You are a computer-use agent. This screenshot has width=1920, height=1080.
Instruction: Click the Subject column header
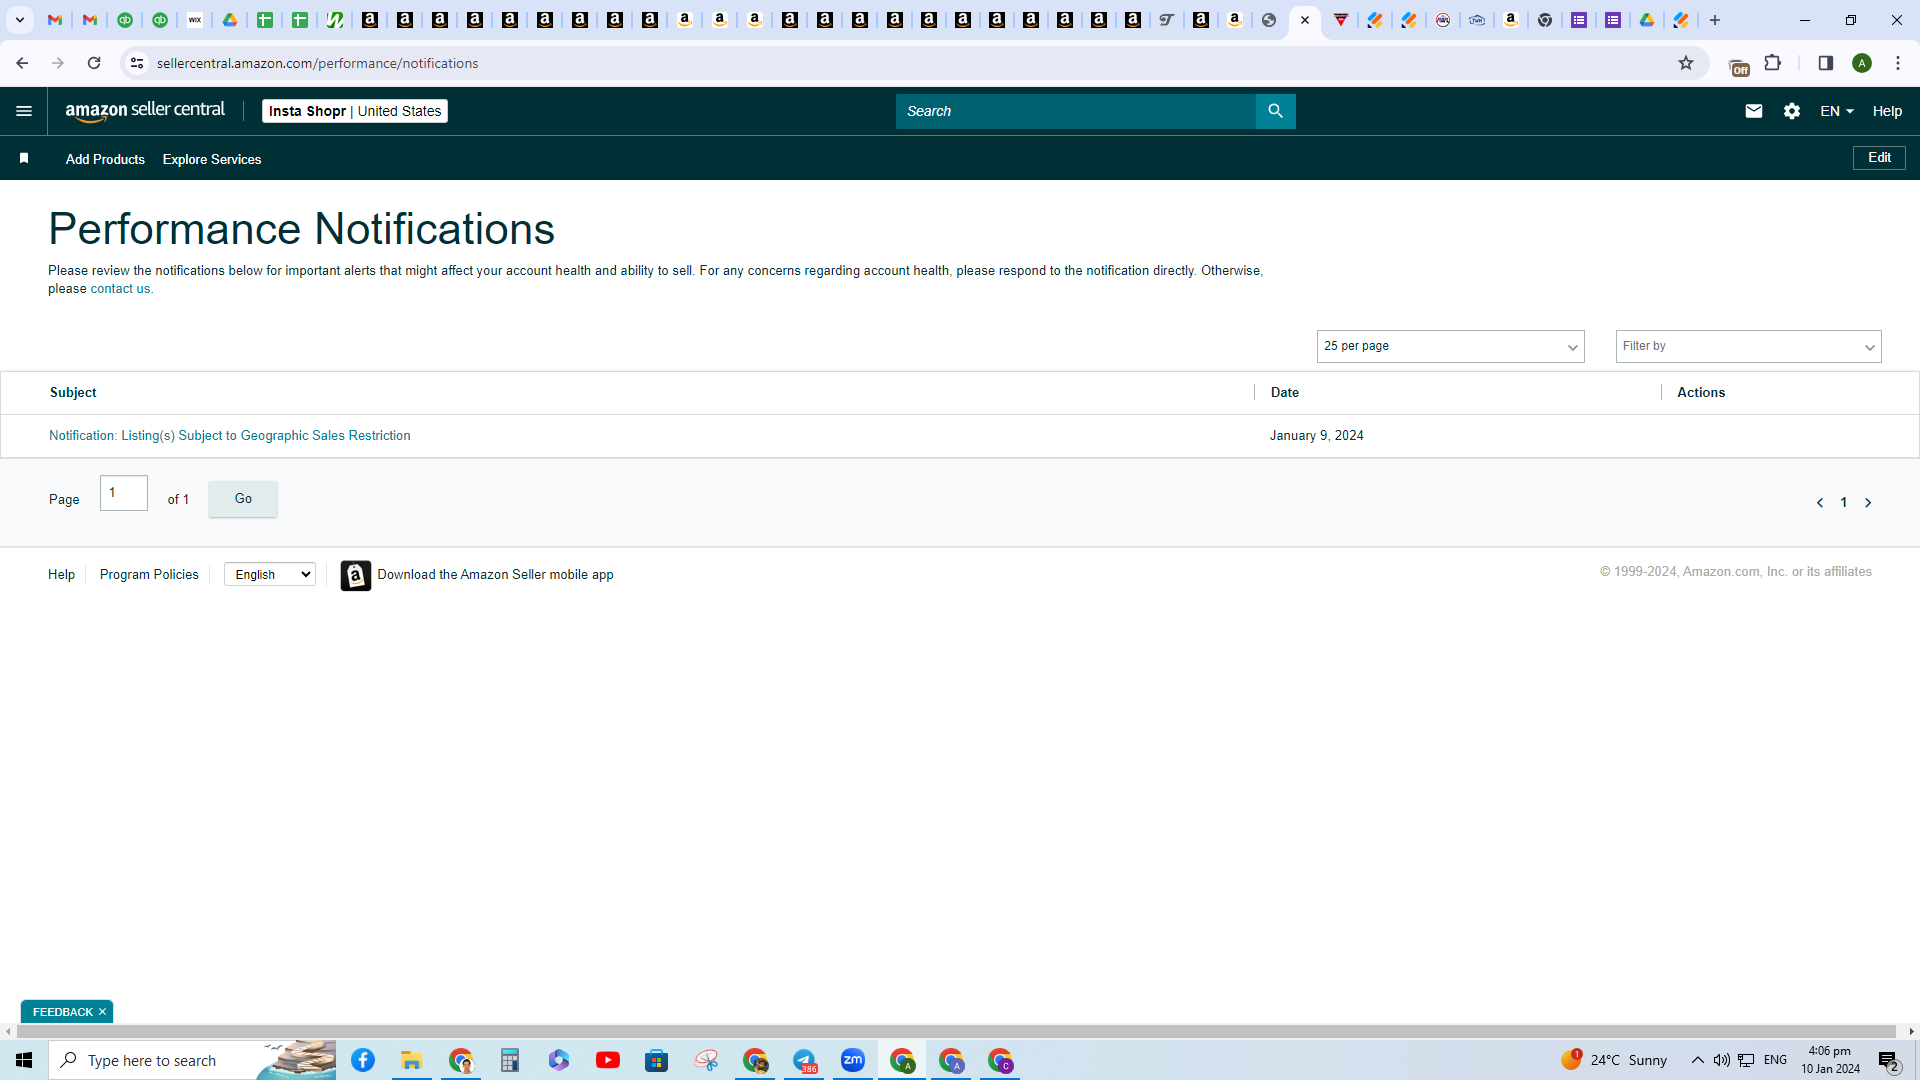pyautogui.click(x=73, y=392)
